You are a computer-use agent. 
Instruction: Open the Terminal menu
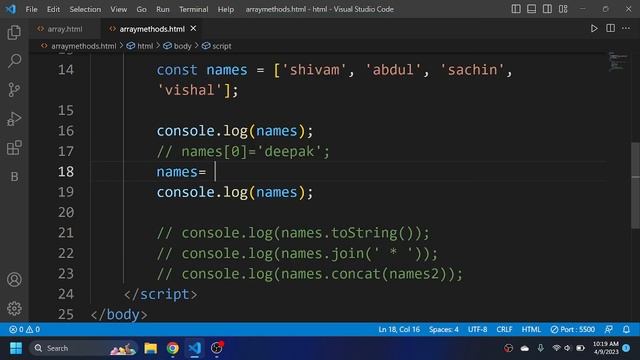(193, 9)
